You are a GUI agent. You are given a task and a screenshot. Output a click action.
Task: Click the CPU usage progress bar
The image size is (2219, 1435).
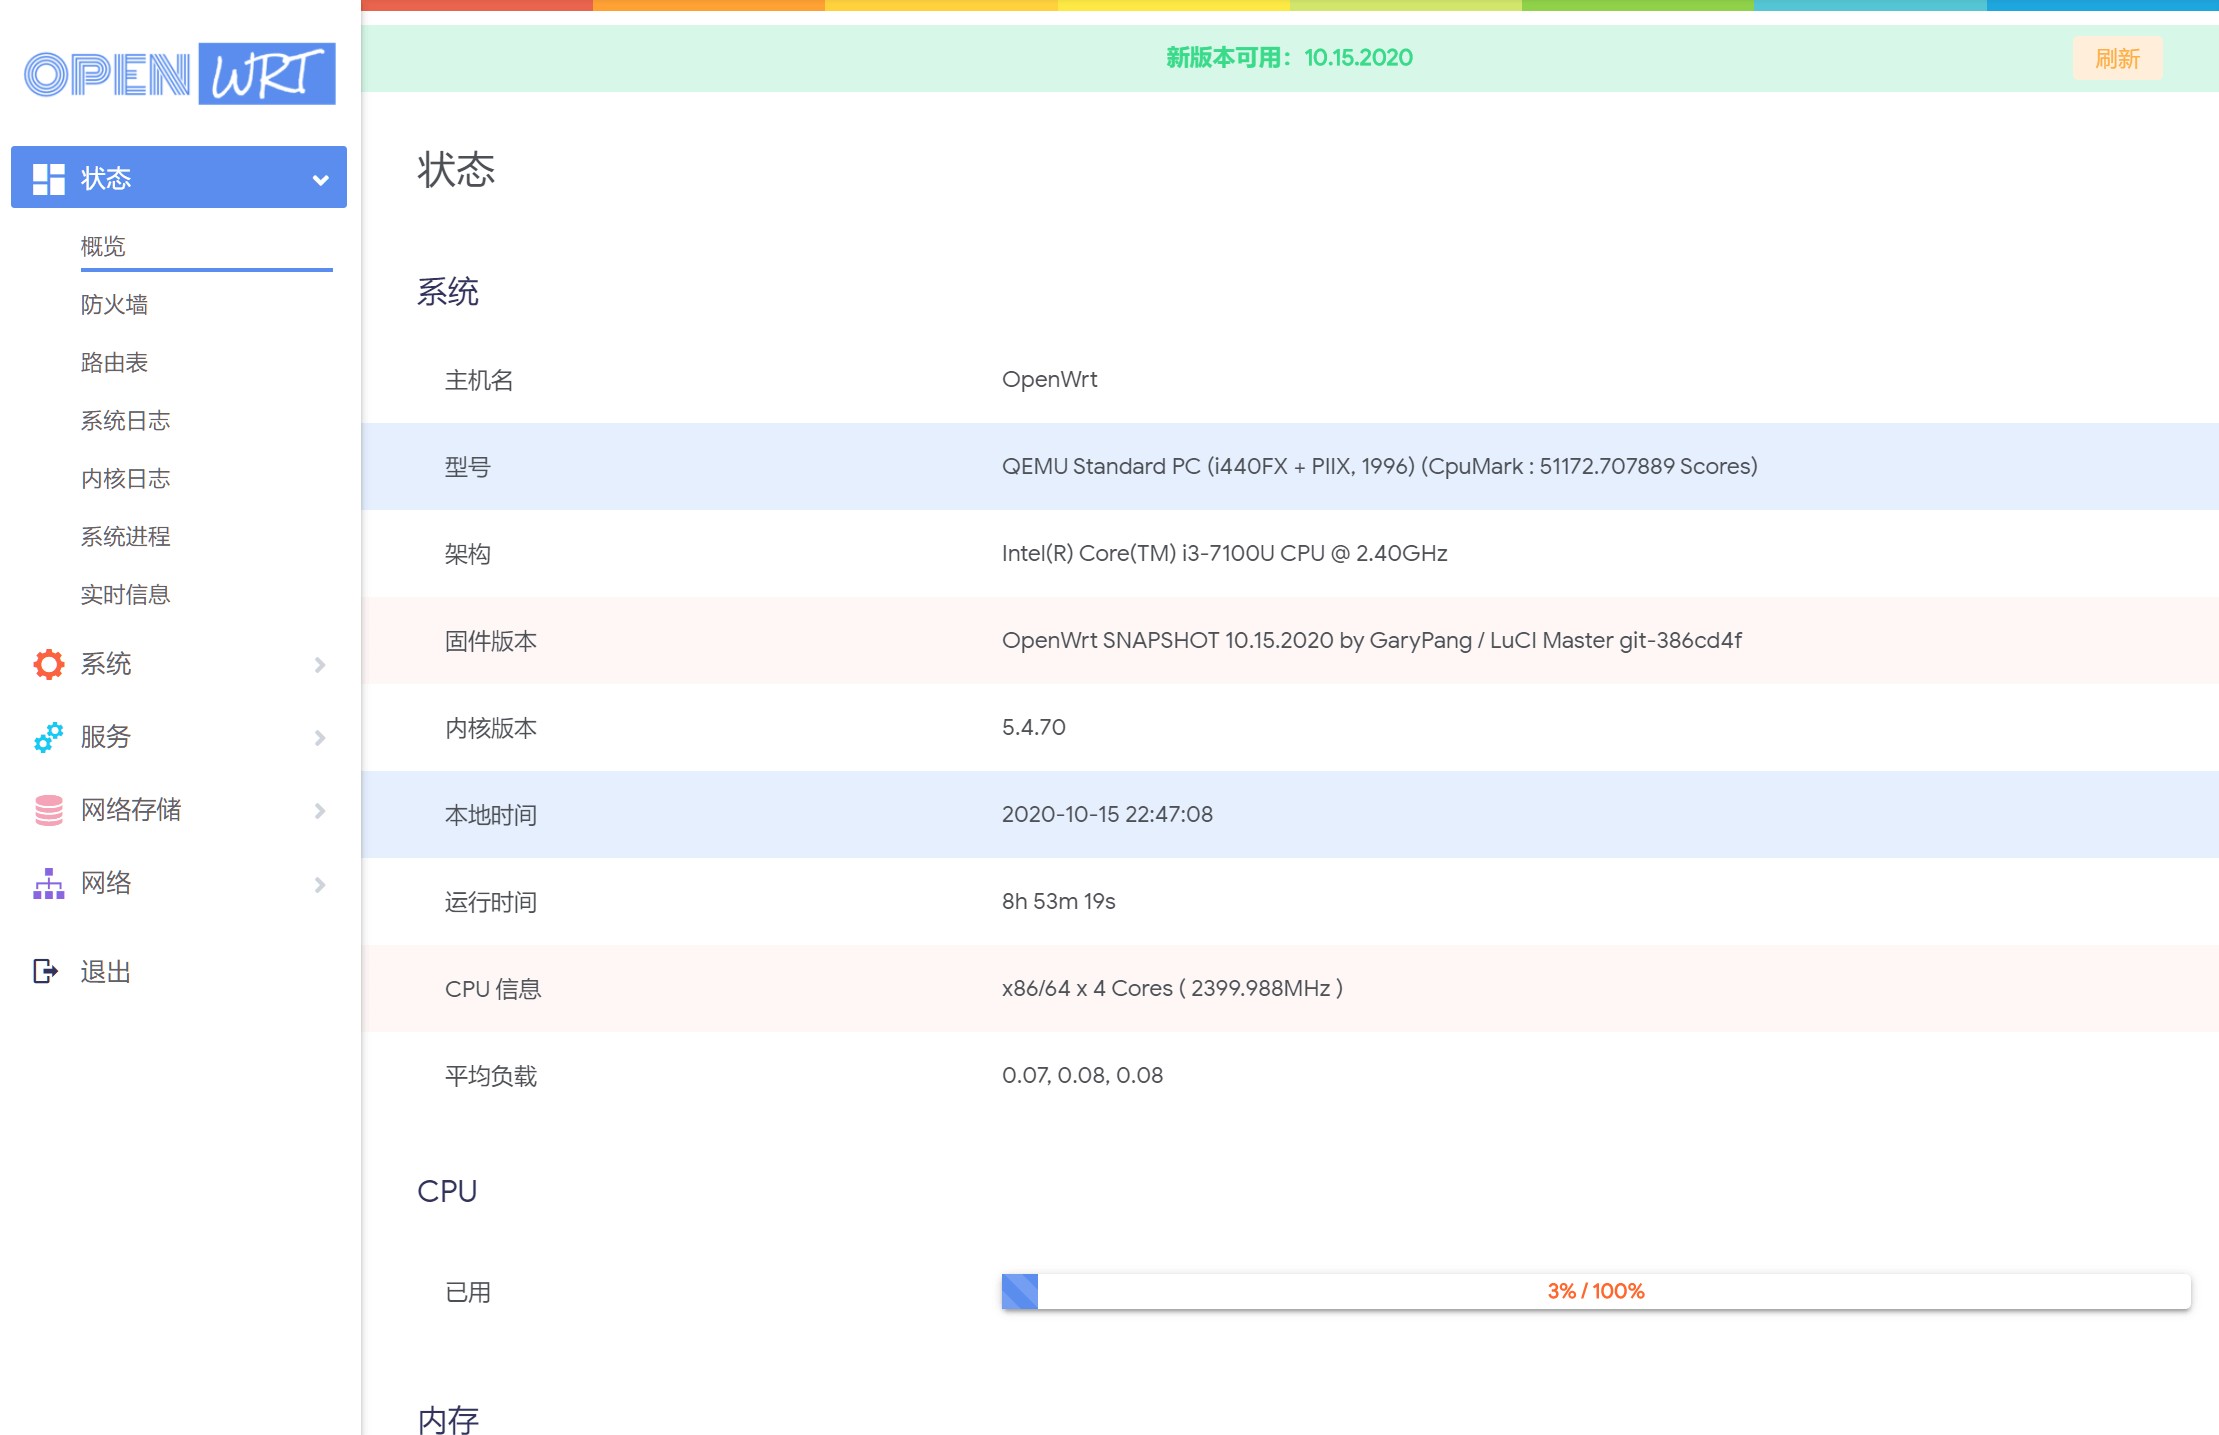tap(1595, 1291)
